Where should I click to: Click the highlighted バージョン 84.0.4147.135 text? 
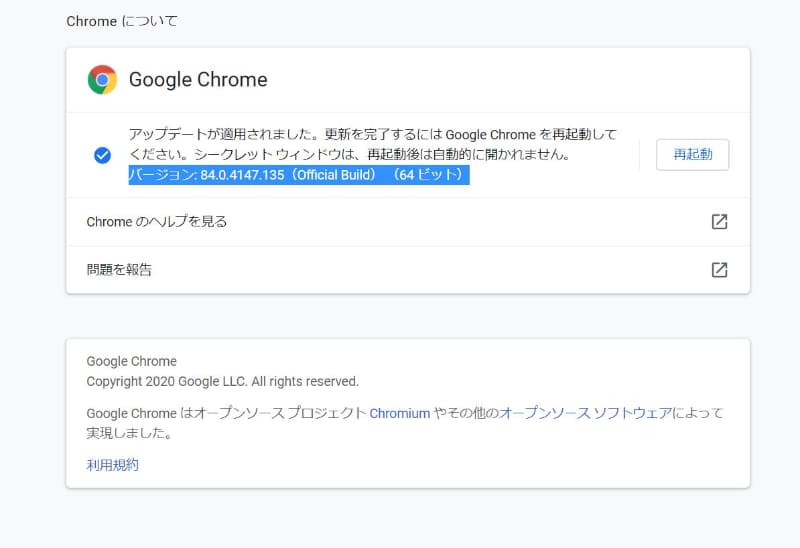(x=299, y=175)
